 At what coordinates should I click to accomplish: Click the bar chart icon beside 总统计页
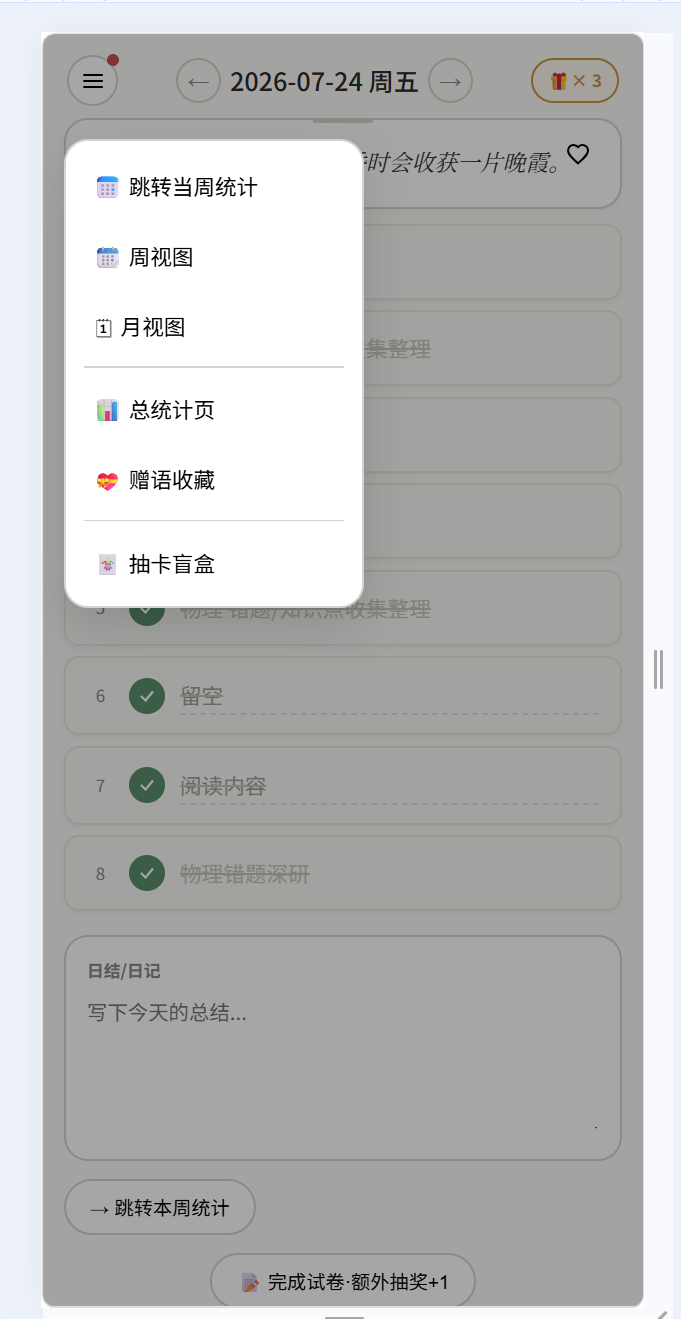pyautogui.click(x=107, y=410)
